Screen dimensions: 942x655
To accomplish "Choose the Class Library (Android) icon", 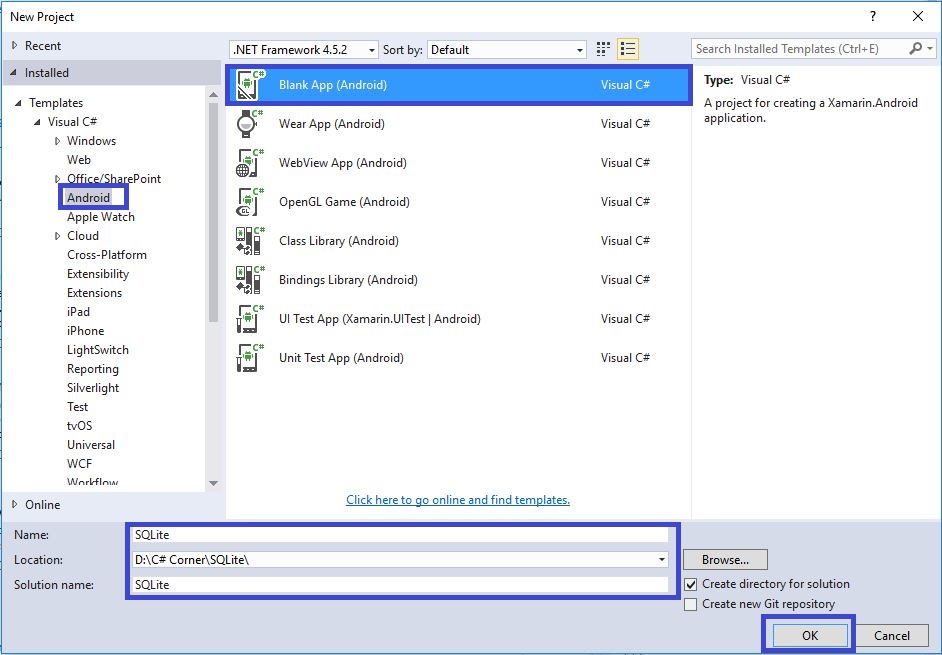I will pos(248,240).
